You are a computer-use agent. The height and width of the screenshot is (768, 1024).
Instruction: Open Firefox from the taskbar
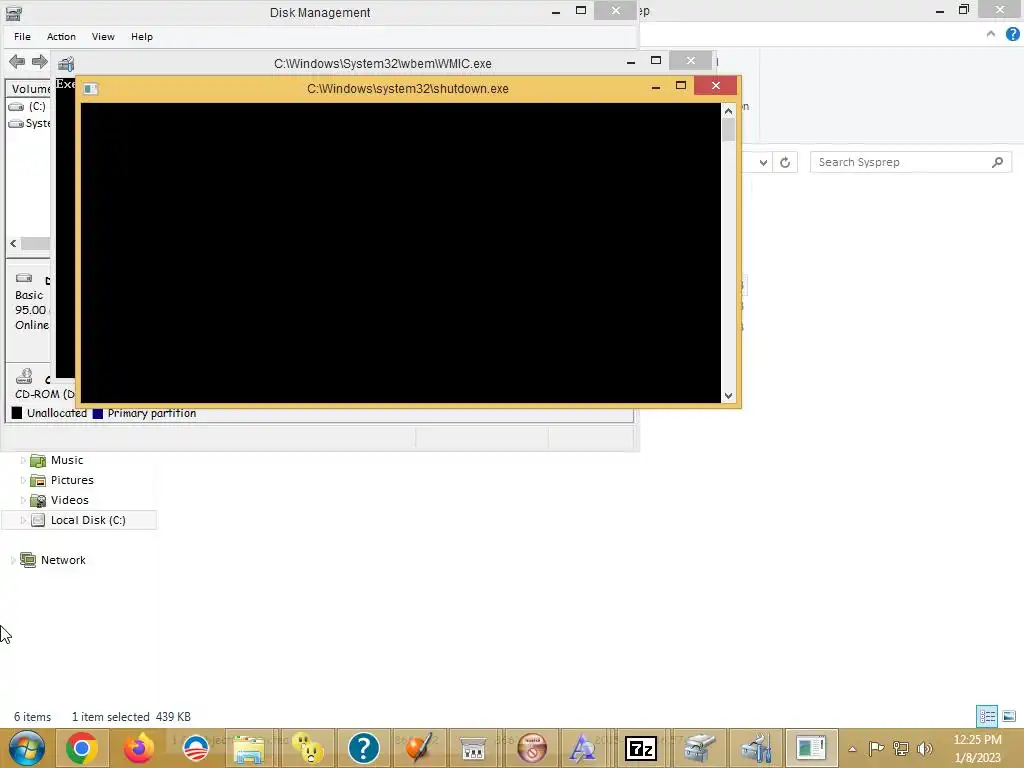[x=138, y=748]
